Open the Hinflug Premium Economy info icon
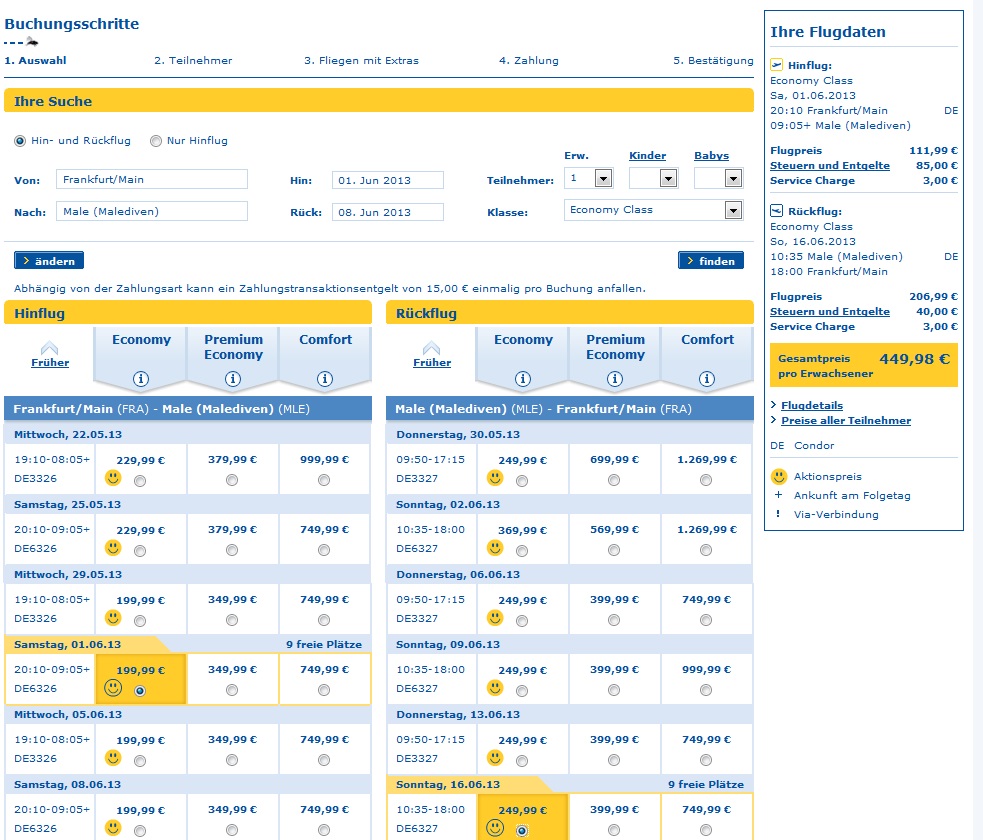Image resolution: width=983 pixels, height=840 pixels. tap(233, 379)
